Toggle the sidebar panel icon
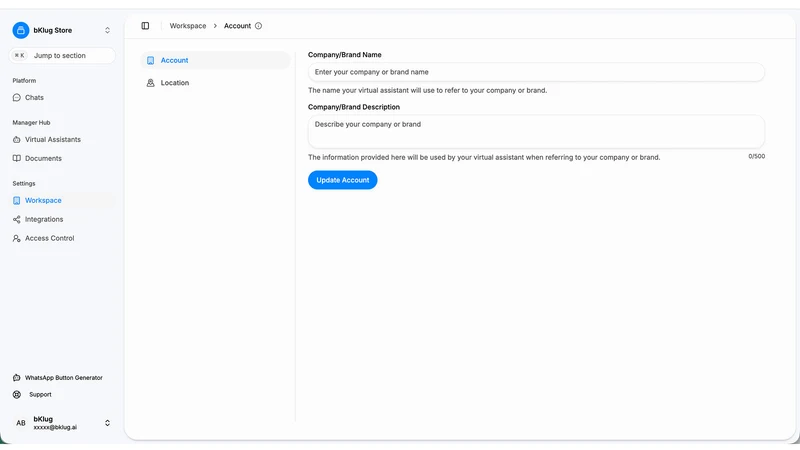The width and height of the screenshot is (800, 450). 145,26
